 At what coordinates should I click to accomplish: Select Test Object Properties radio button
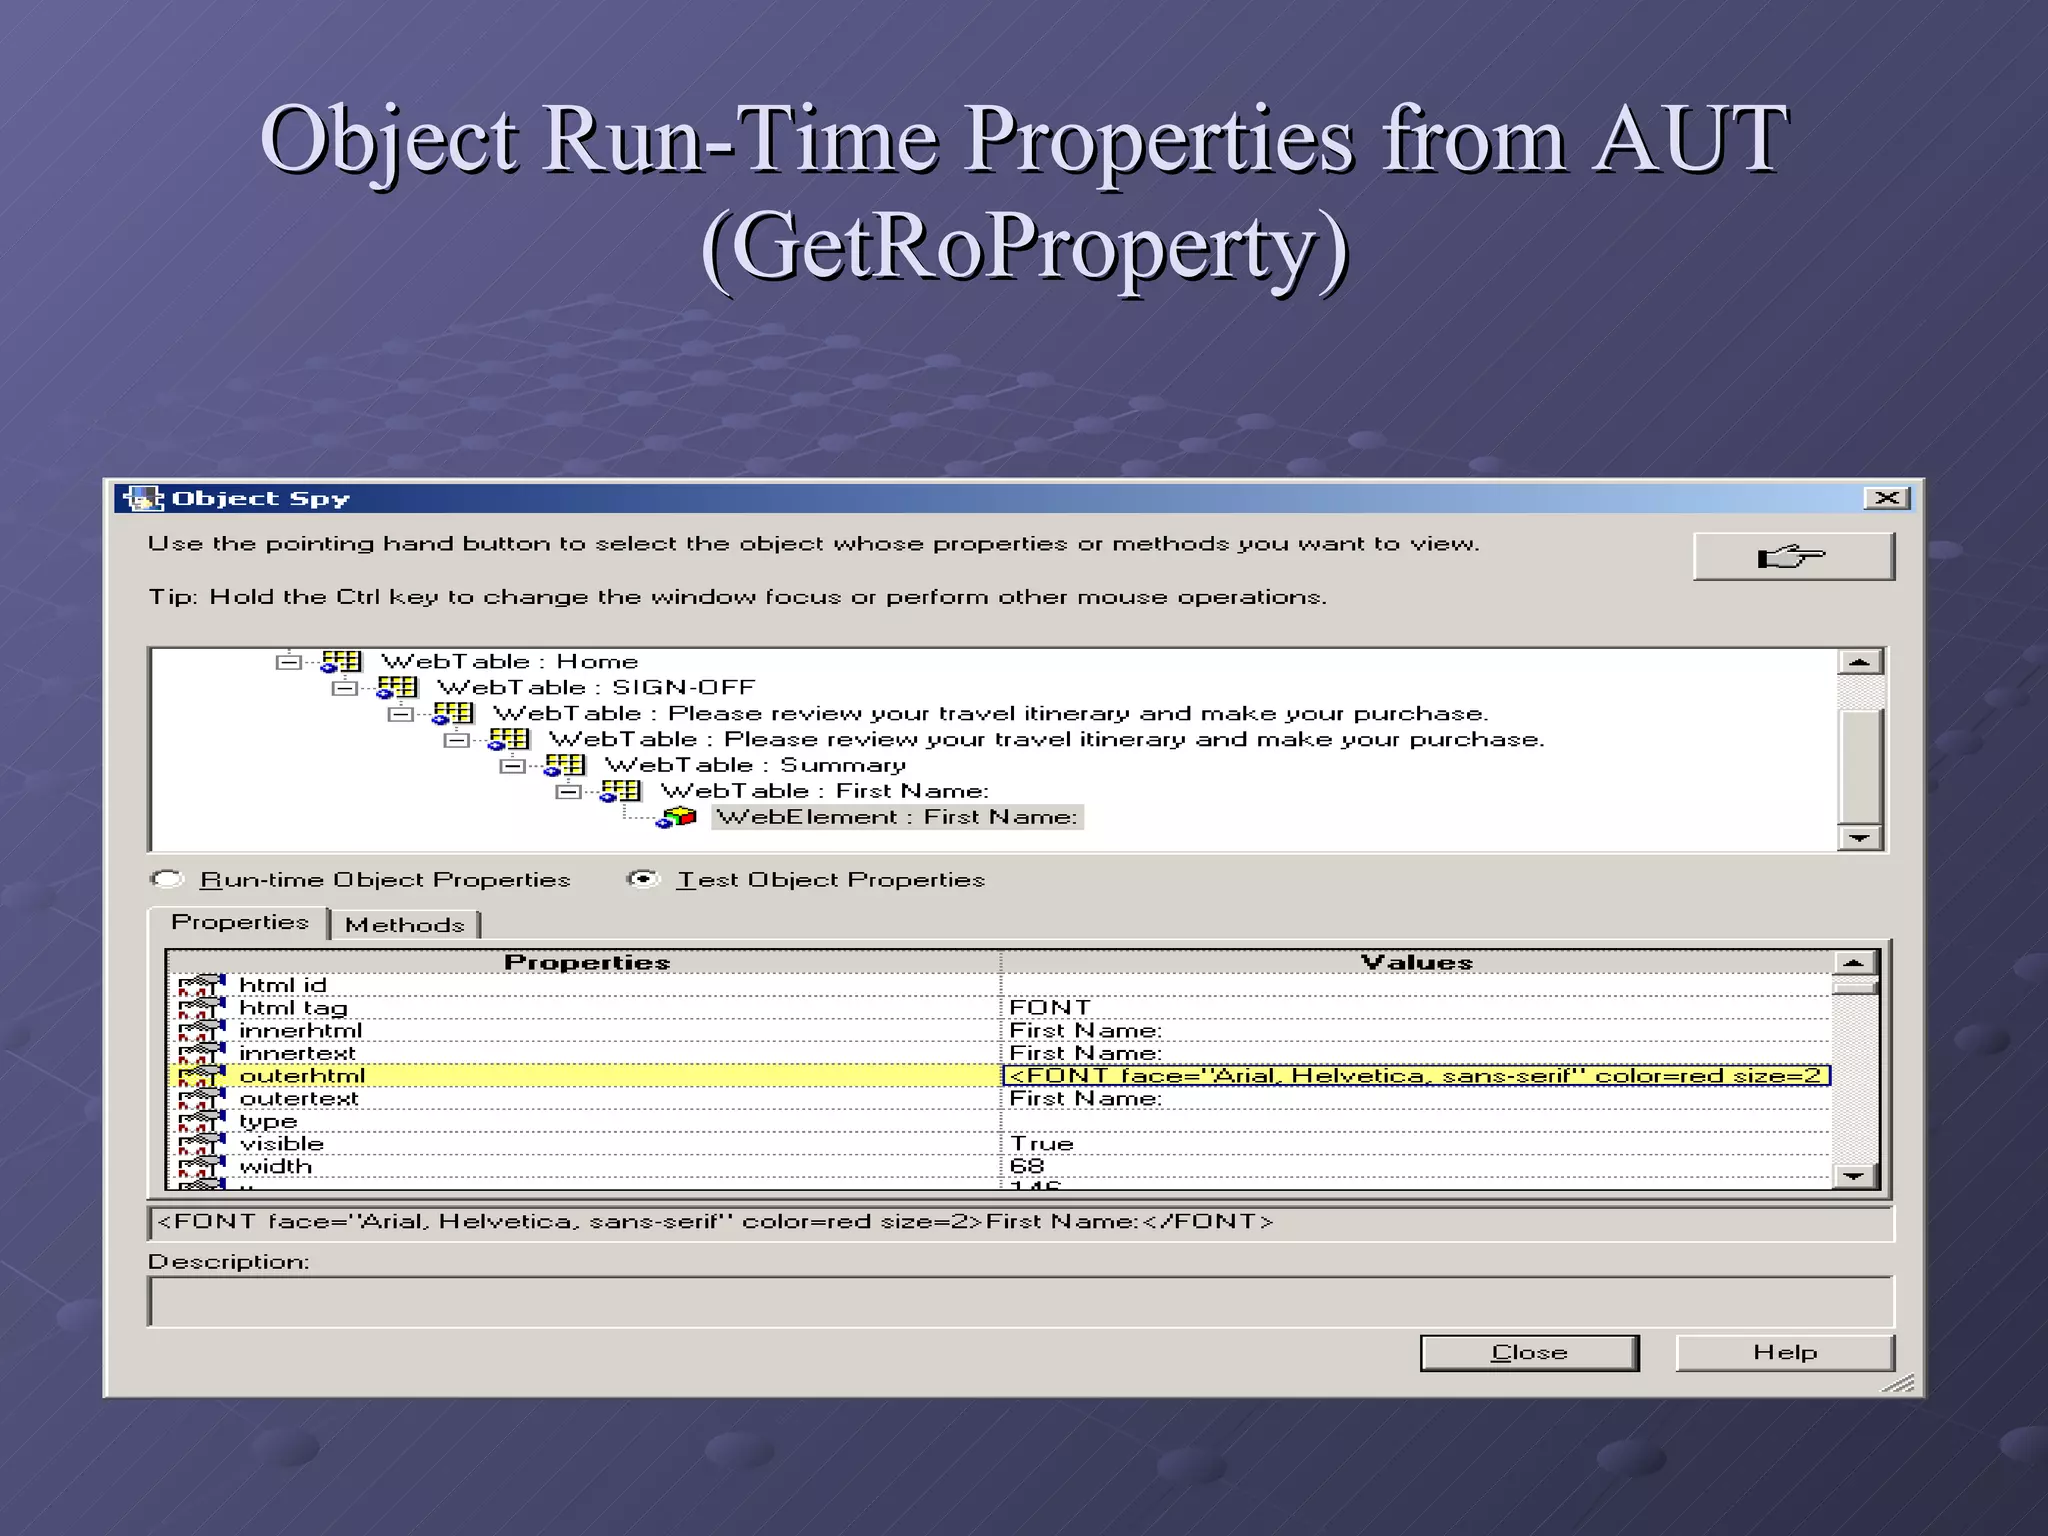(643, 879)
